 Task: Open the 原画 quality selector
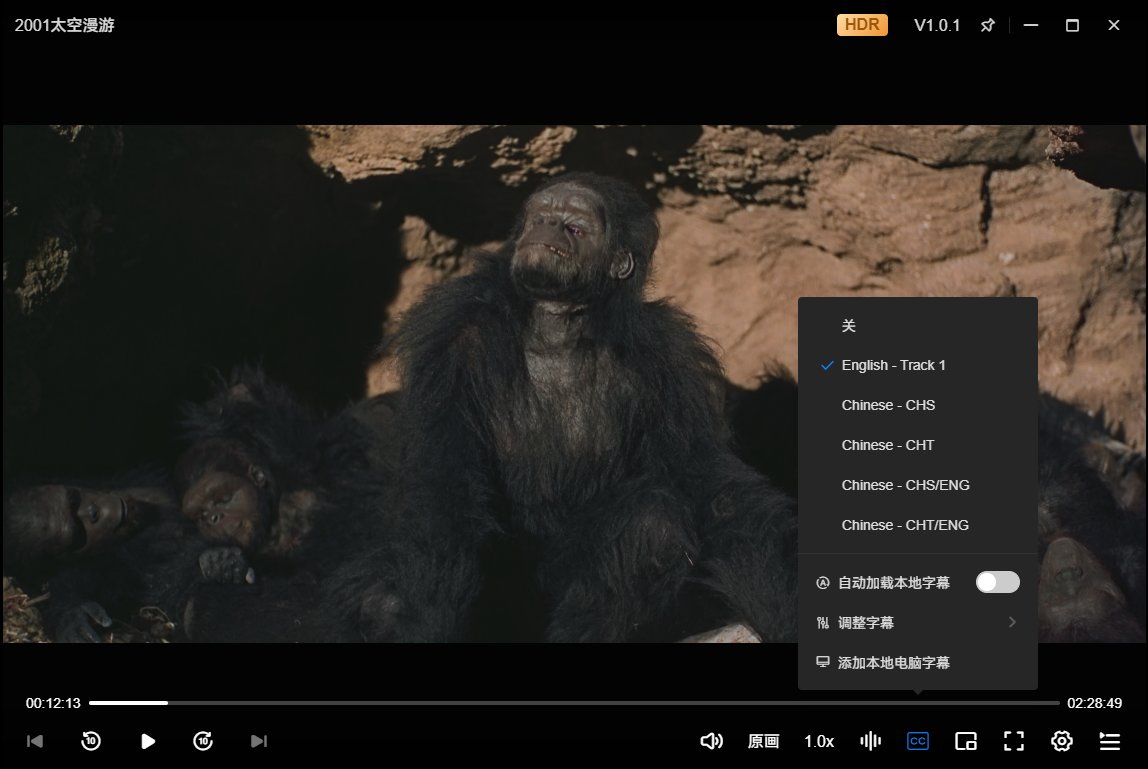(763, 741)
